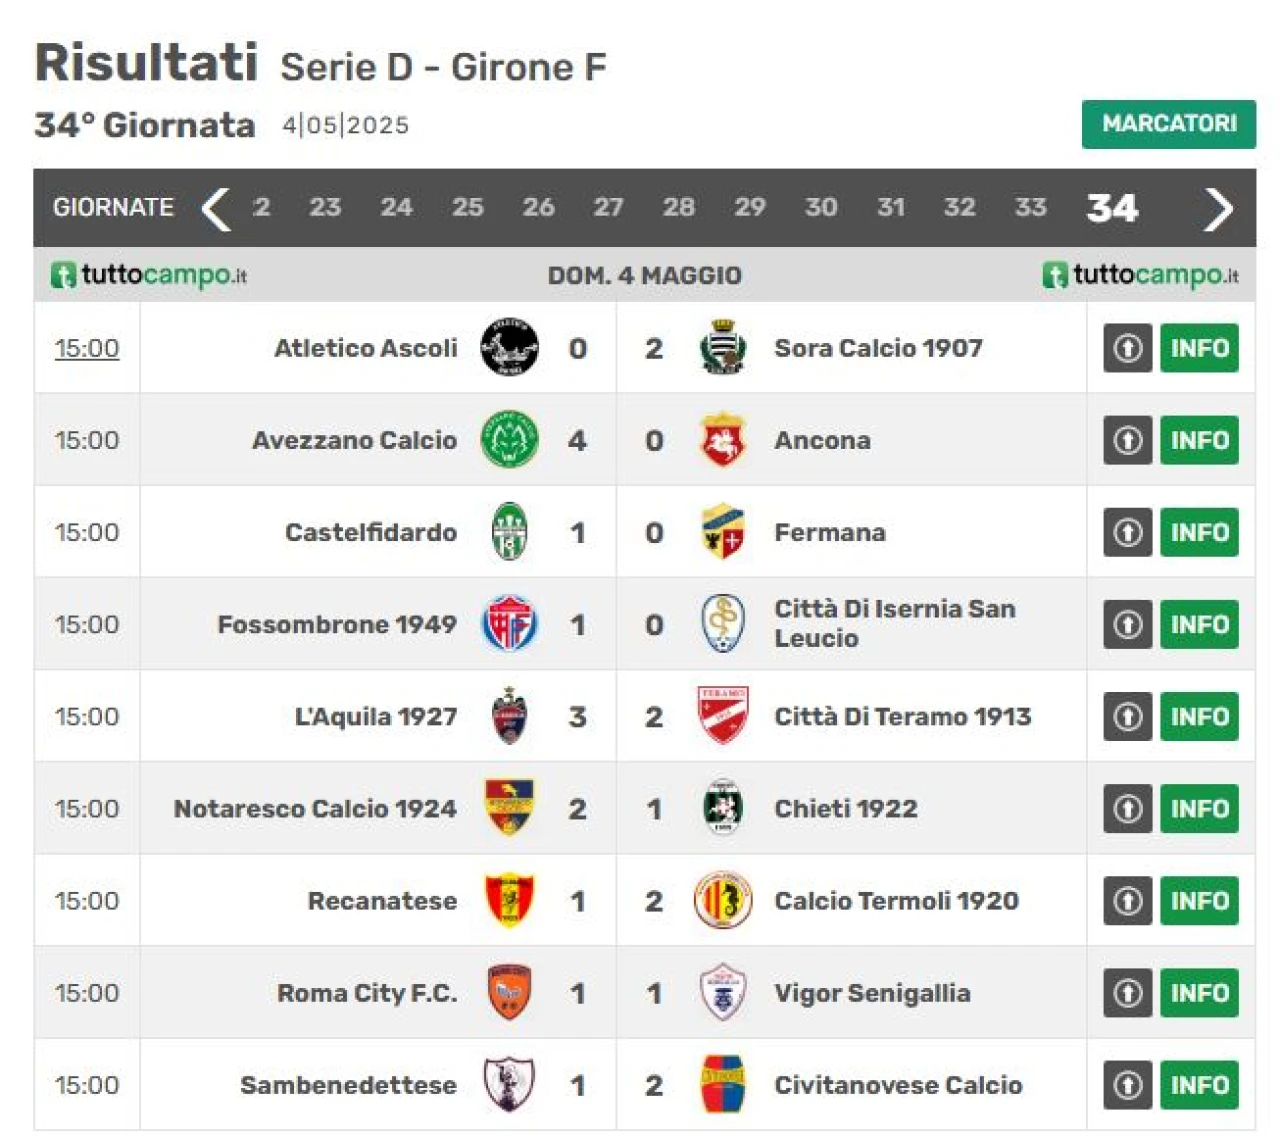1280x1137 pixels.
Task: Click the circled arrow icon in Sambenedettese row
Action: [x=1128, y=1085]
